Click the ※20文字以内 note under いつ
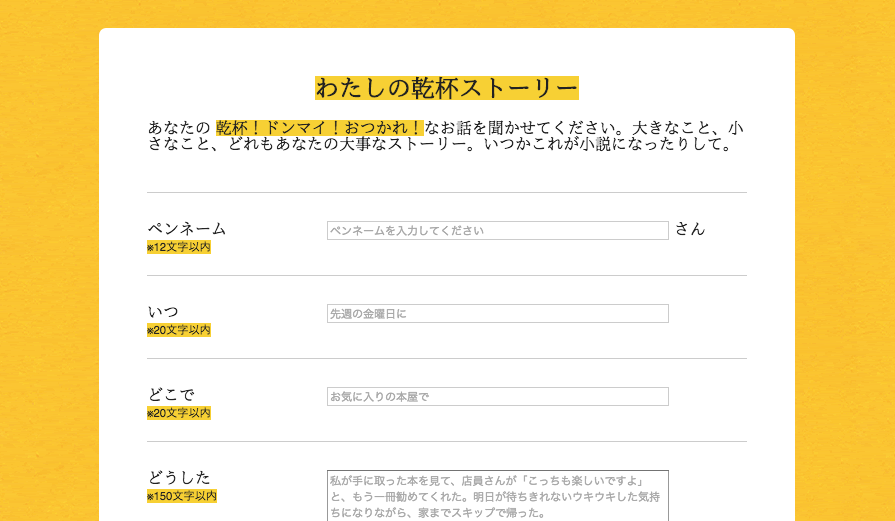This screenshot has height=521, width=895. [x=179, y=330]
